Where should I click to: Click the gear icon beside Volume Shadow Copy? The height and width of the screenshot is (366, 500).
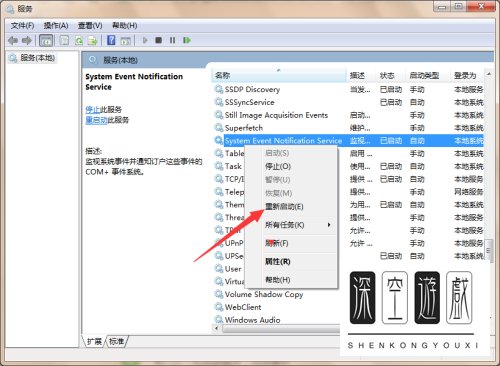click(x=219, y=294)
